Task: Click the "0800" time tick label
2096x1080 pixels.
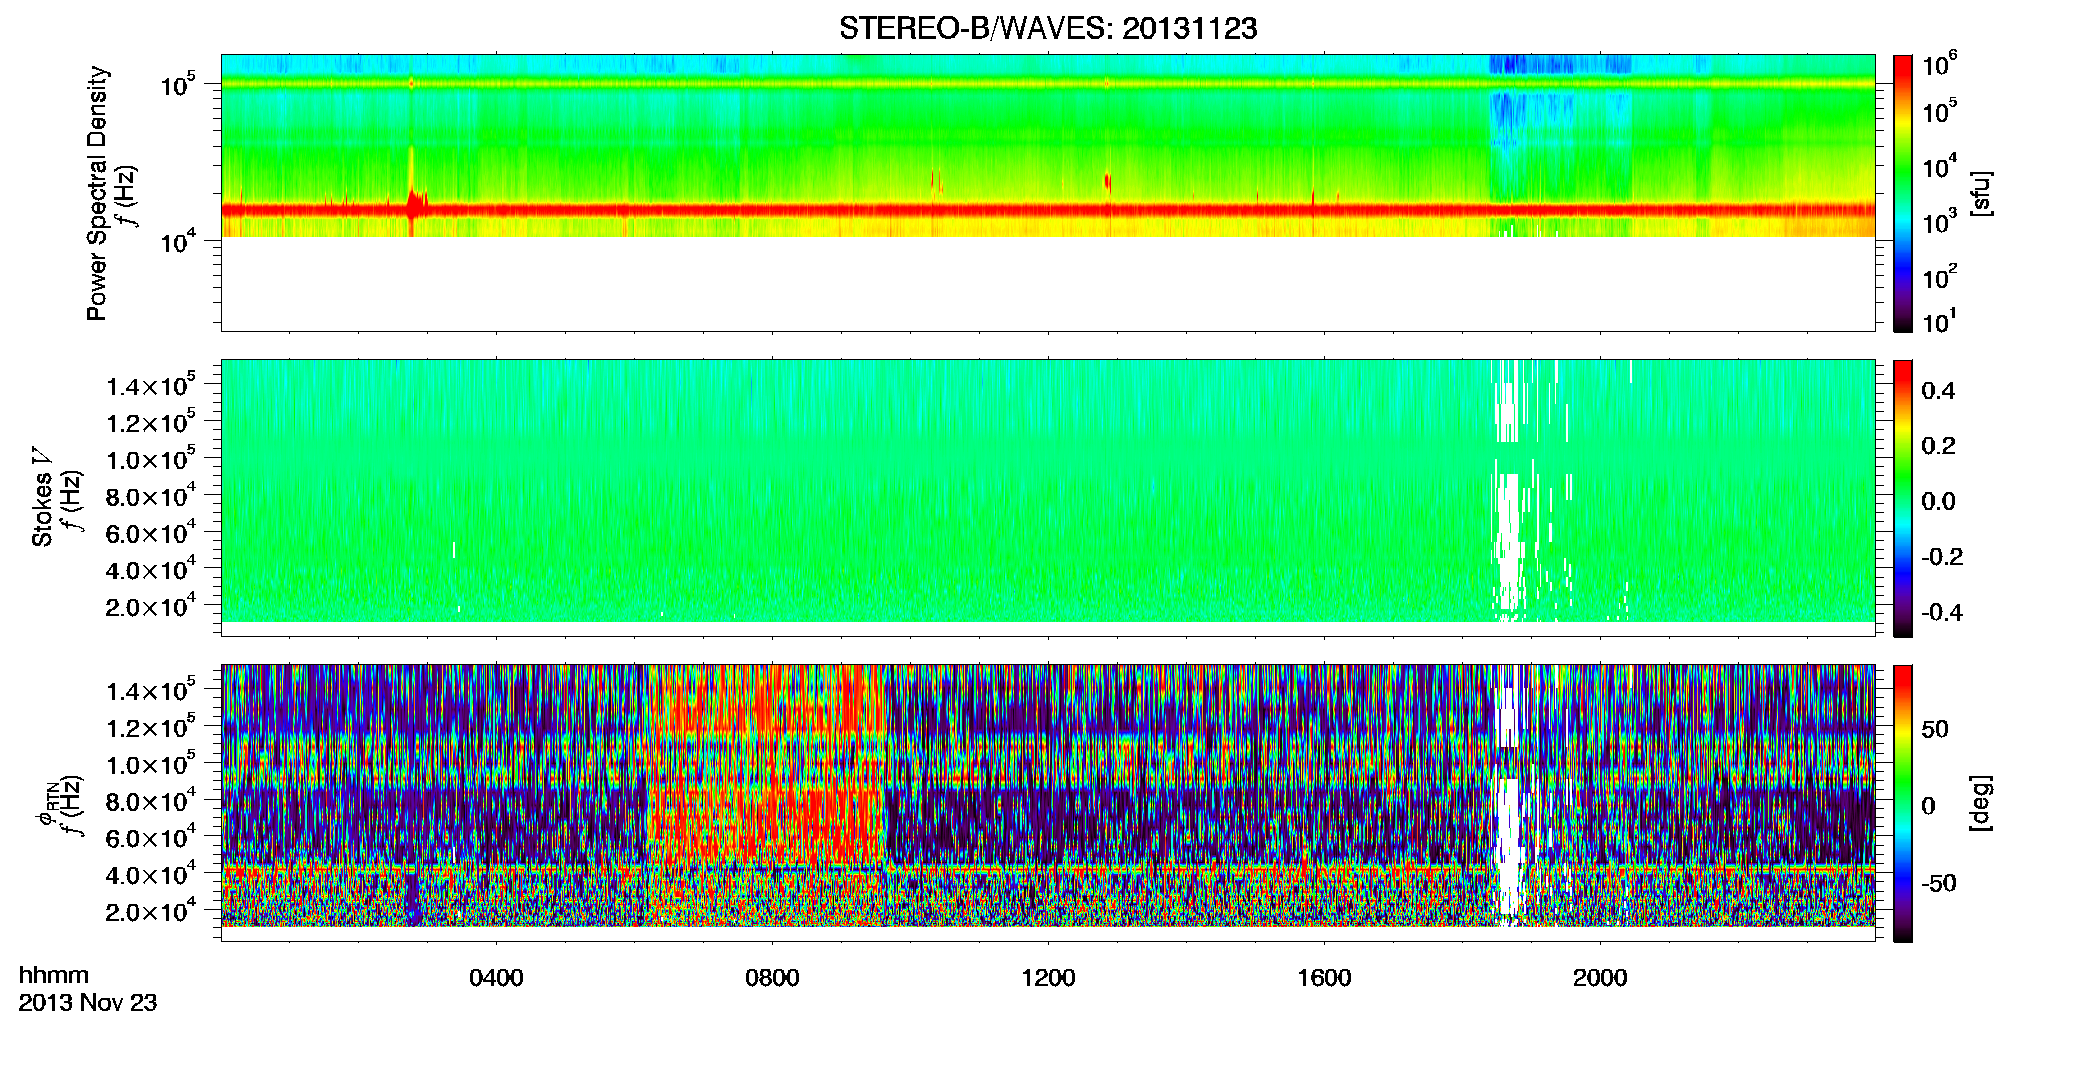Action: pos(772,978)
